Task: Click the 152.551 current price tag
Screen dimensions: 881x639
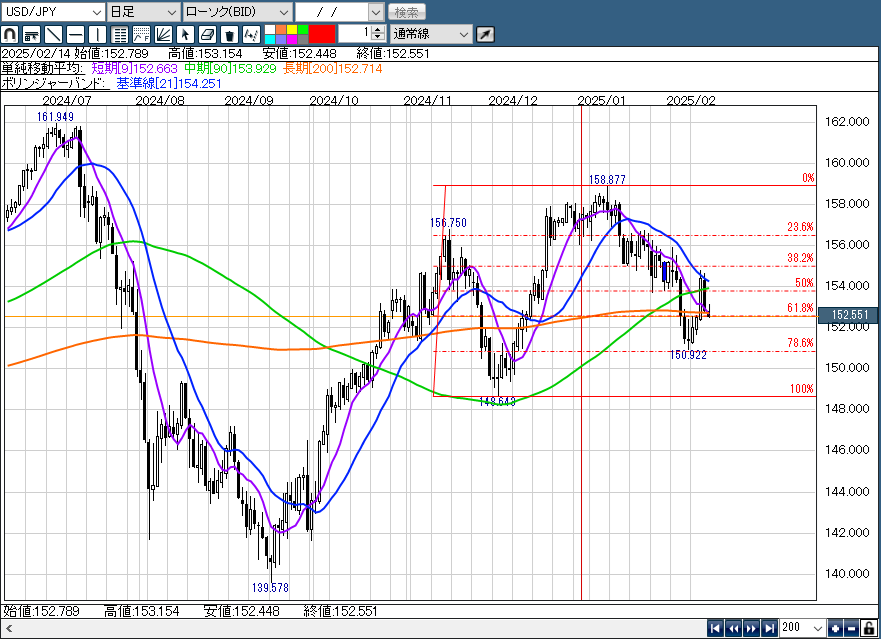Action: click(x=849, y=315)
